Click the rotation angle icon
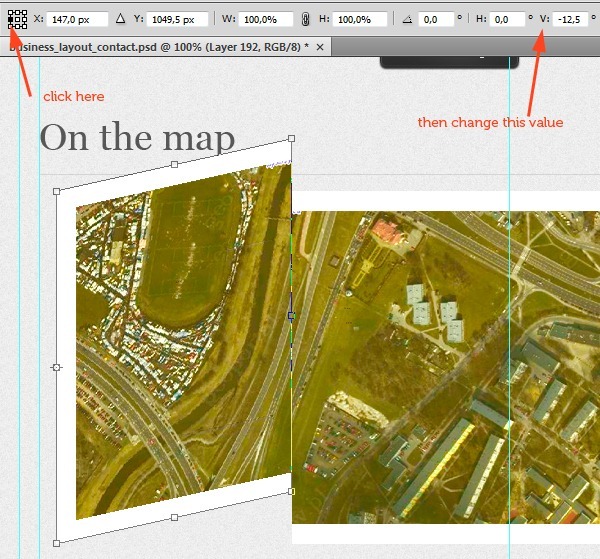The image size is (600, 559). click(x=405, y=19)
